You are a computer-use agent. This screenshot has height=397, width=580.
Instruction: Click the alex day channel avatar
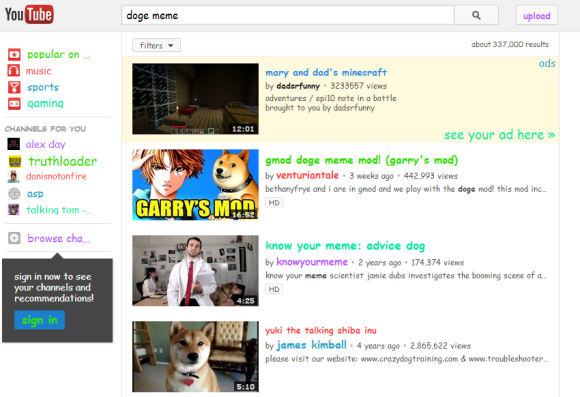tap(14, 144)
